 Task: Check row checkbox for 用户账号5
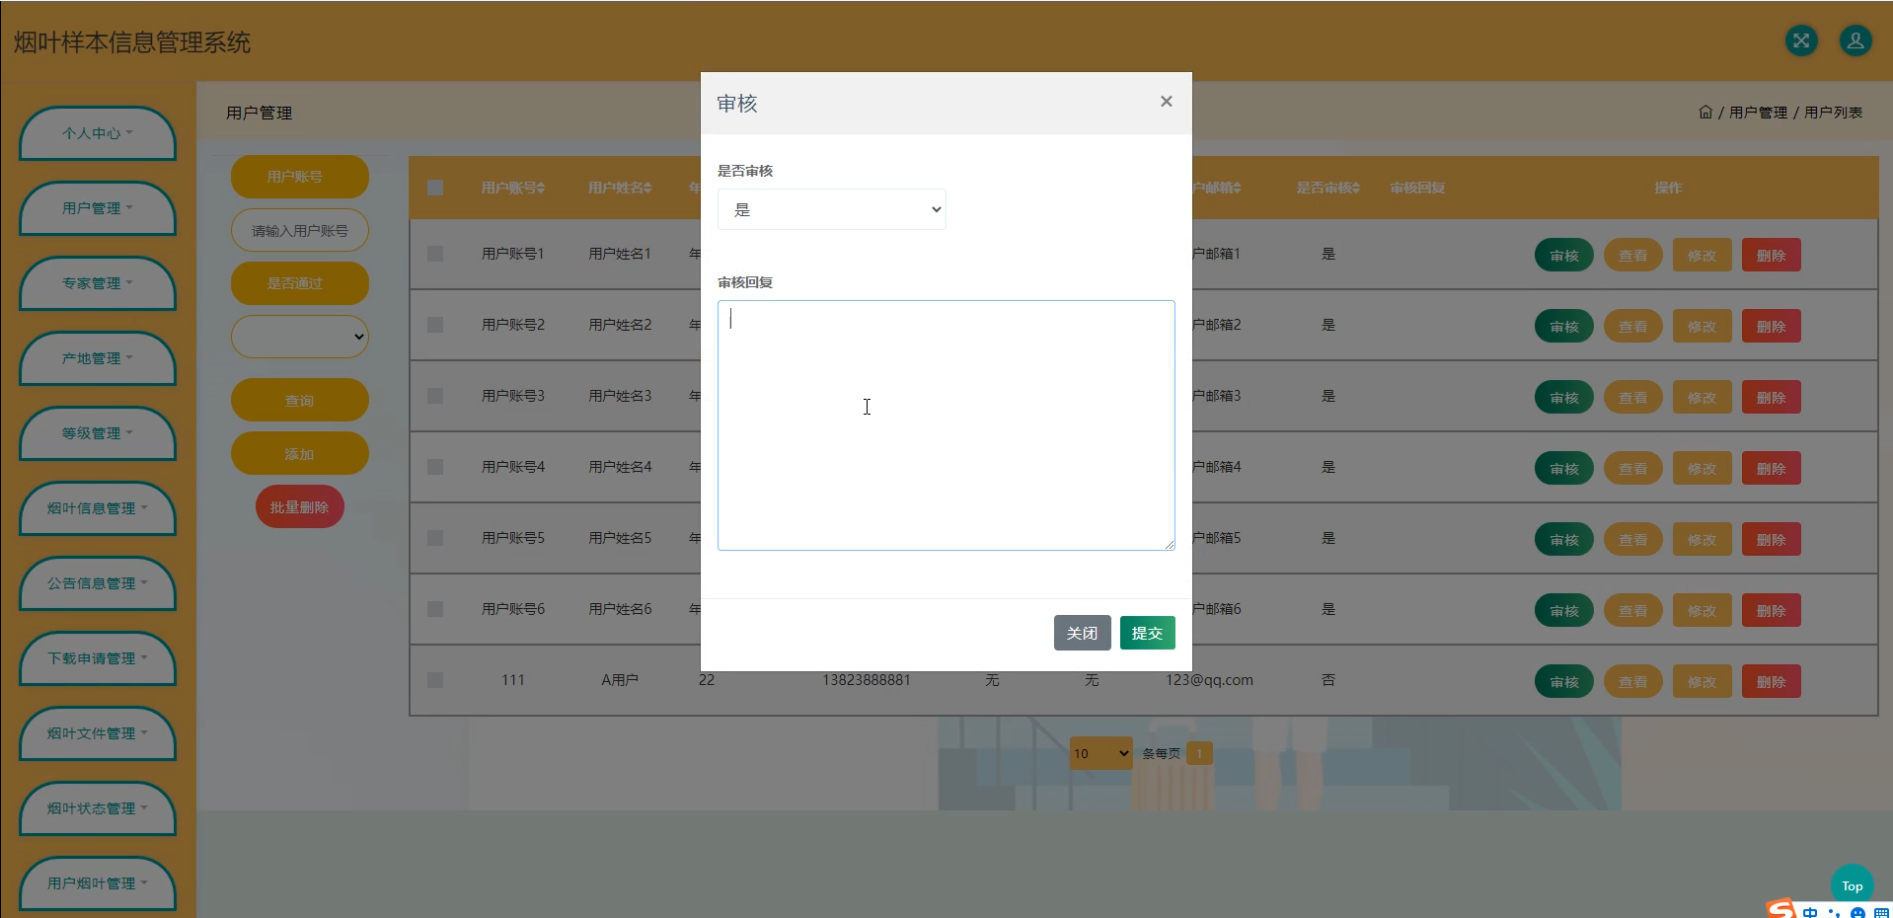[x=435, y=538]
